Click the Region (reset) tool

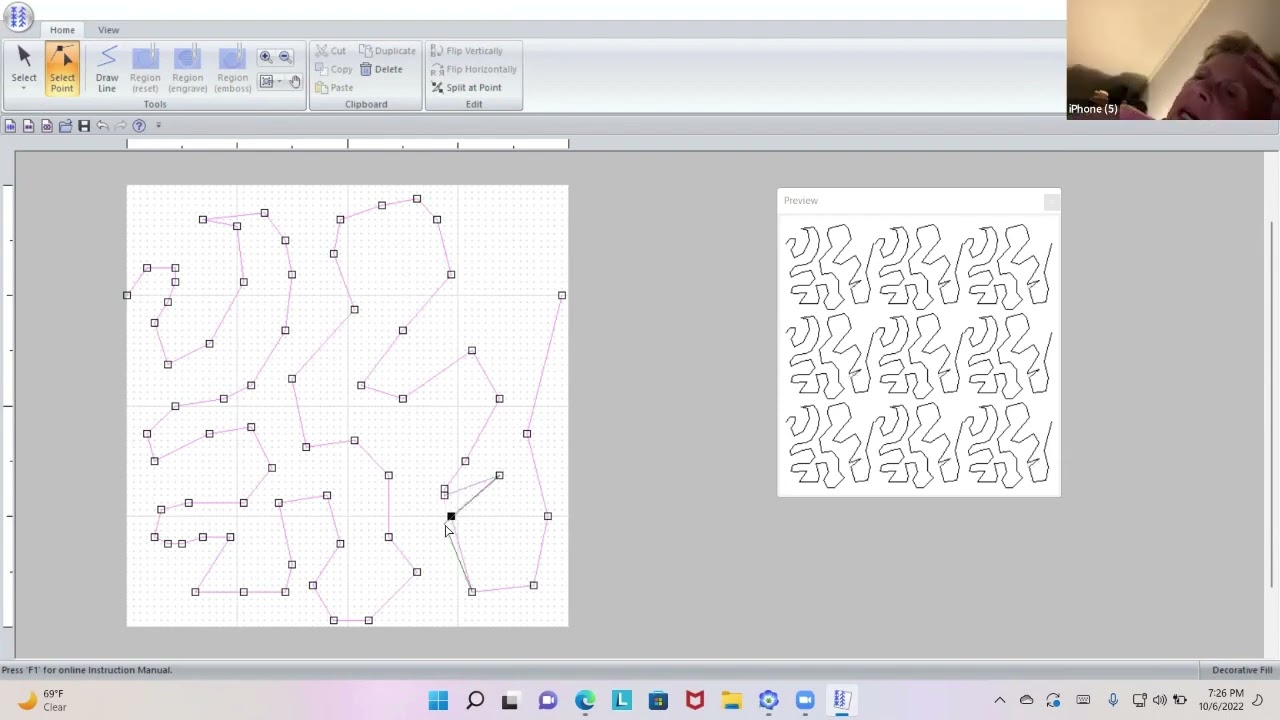(145, 69)
